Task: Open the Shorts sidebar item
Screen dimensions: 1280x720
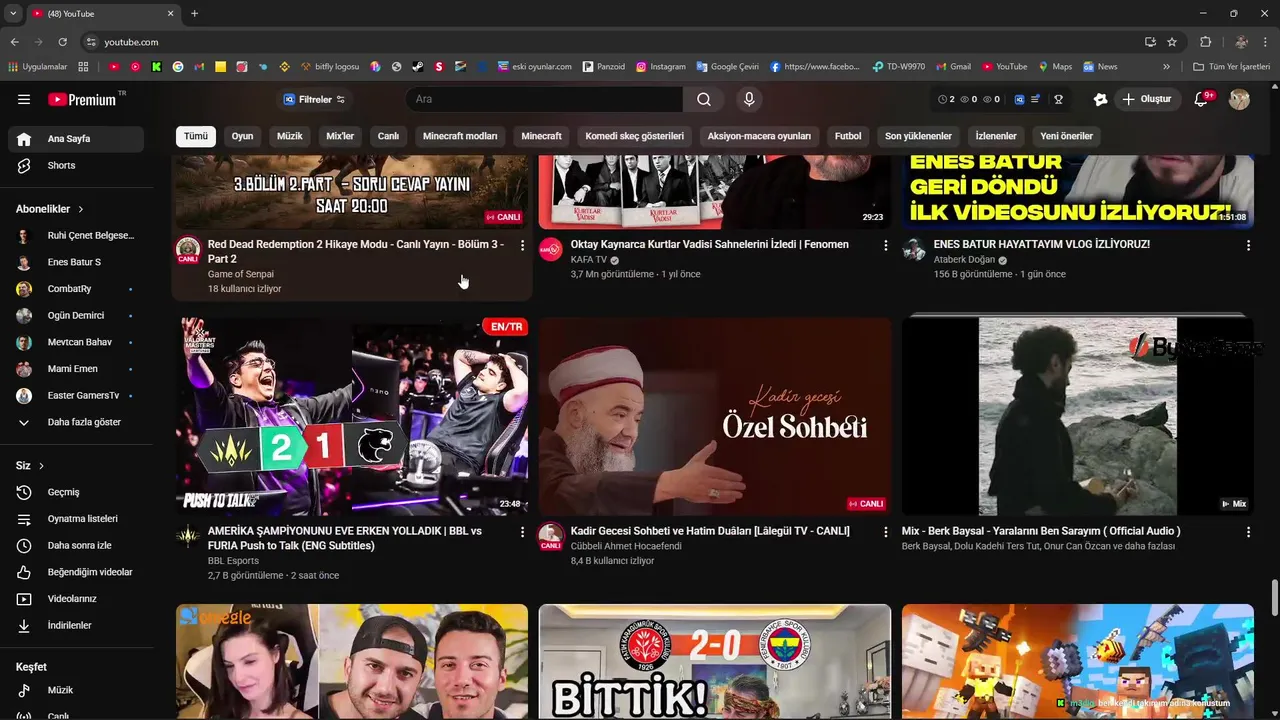Action: 76,165
